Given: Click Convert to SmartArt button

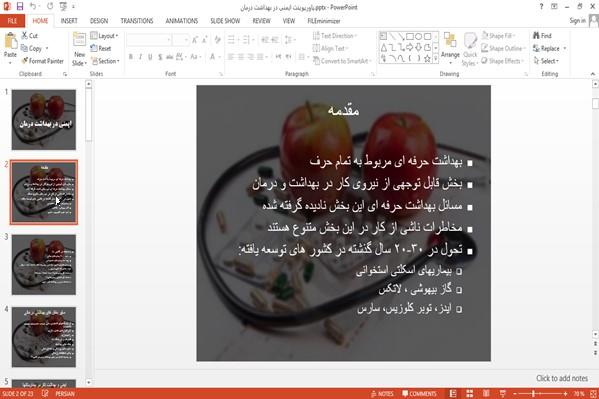Looking at the screenshot, I should click(342, 61).
